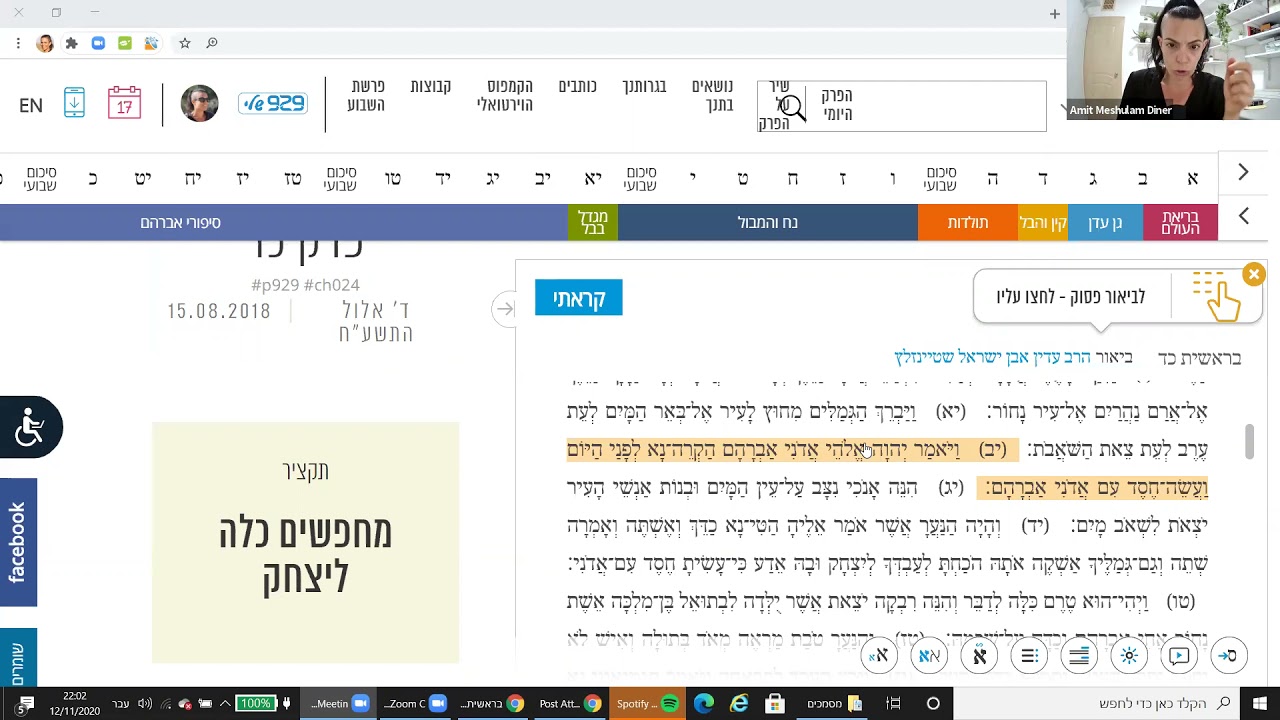The image size is (1280, 720).
Task: Click the volume icon in system tray
Action: coord(145,704)
